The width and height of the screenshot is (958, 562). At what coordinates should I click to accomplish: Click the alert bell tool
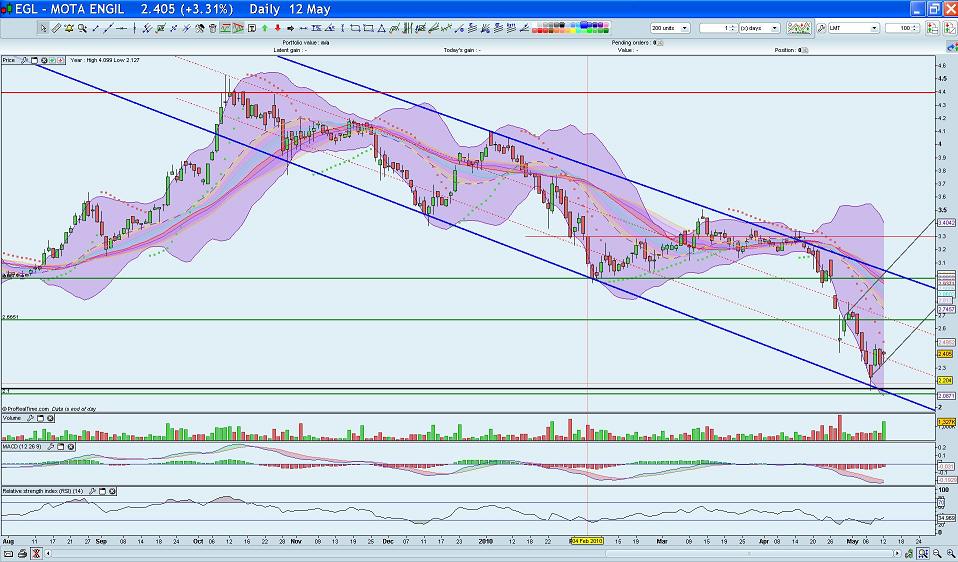(x=69, y=28)
